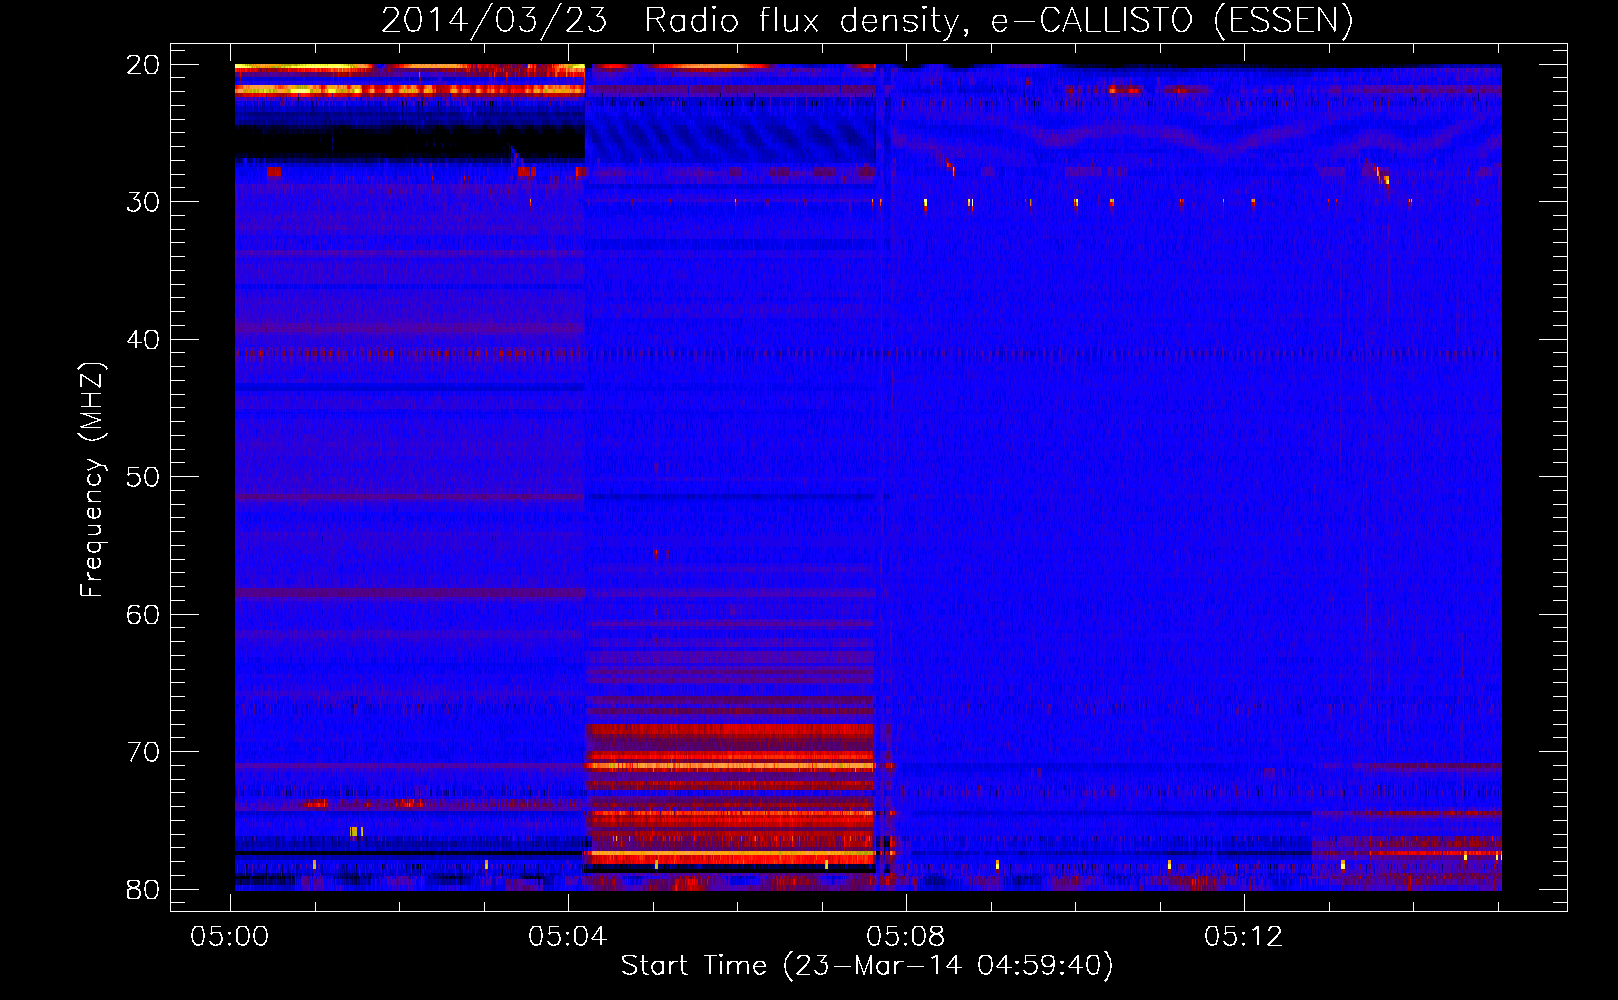Click the '05:04' time tick label
The width and height of the screenshot is (1618, 1000).
click(569, 937)
